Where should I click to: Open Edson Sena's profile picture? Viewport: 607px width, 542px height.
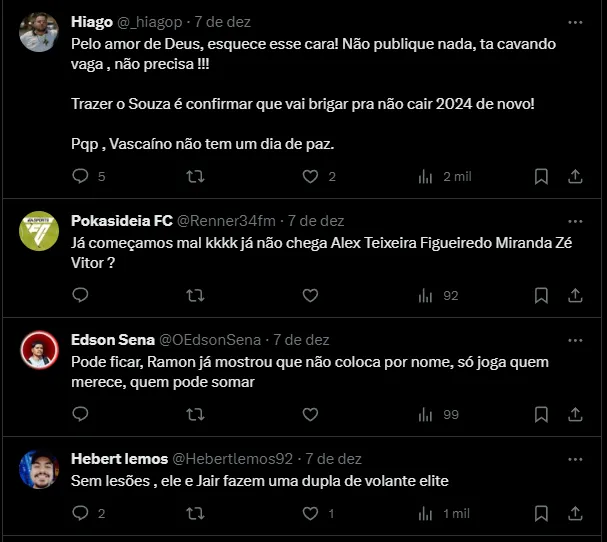click(39, 350)
